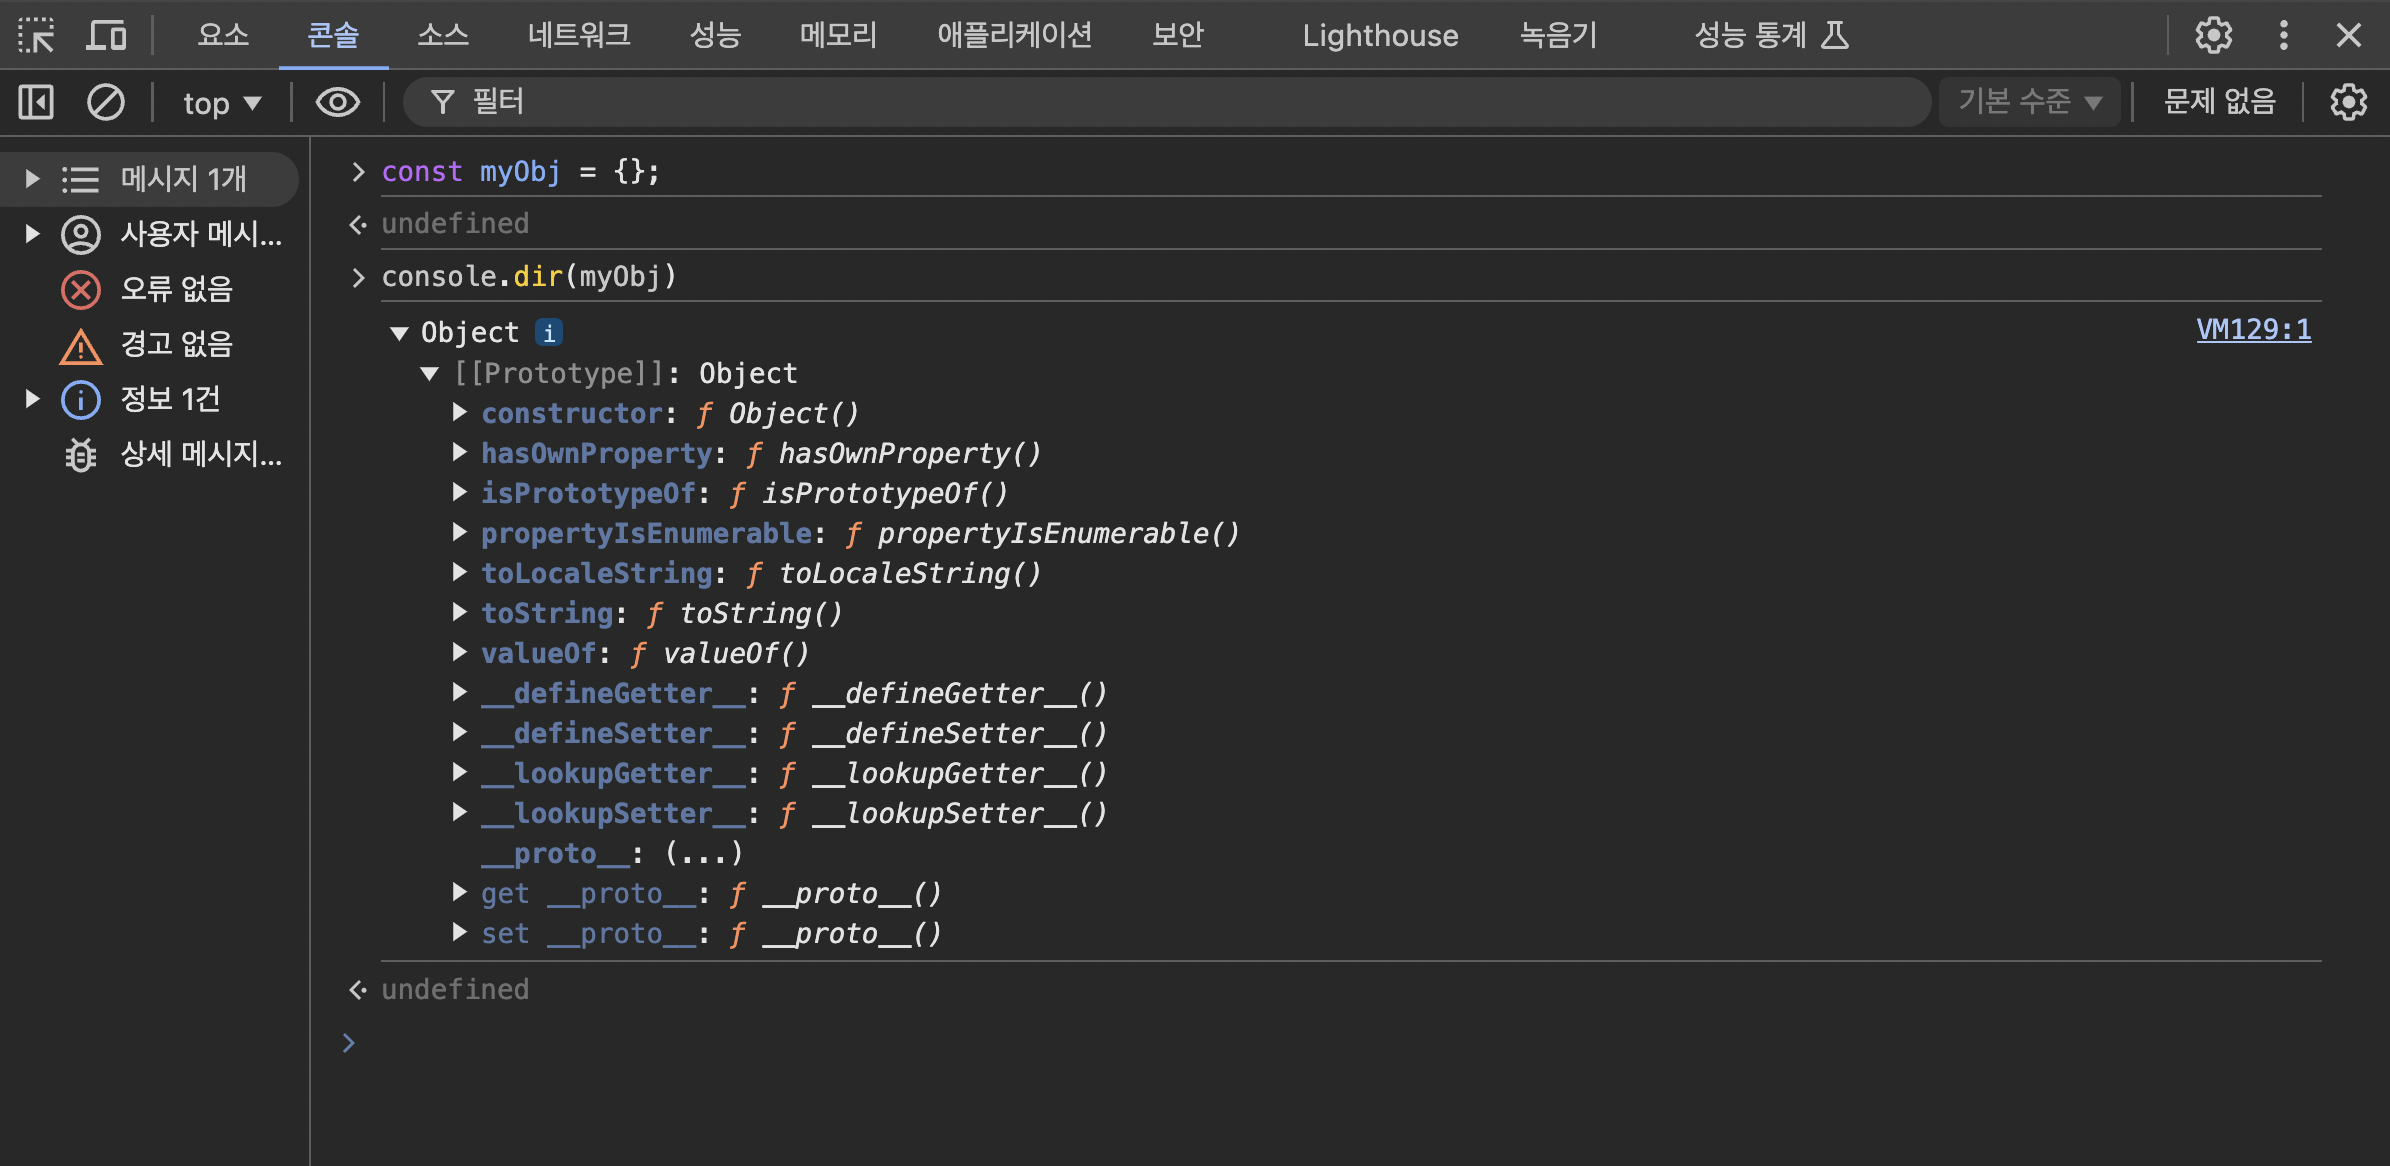Open the VM129:1 source link

(2253, 330)
